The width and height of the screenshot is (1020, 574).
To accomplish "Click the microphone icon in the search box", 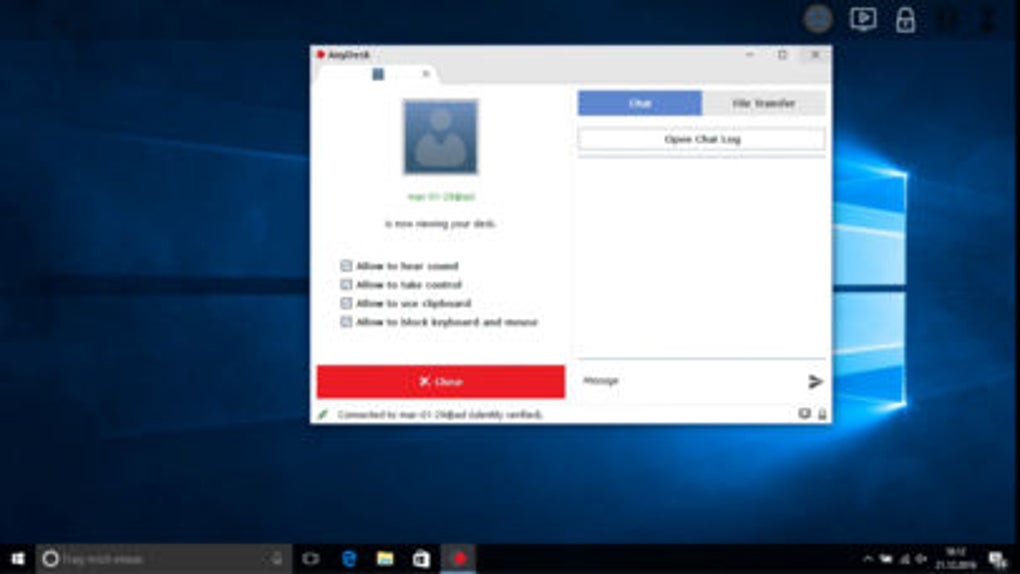I will pyautogui.click(x=277, y=559).
